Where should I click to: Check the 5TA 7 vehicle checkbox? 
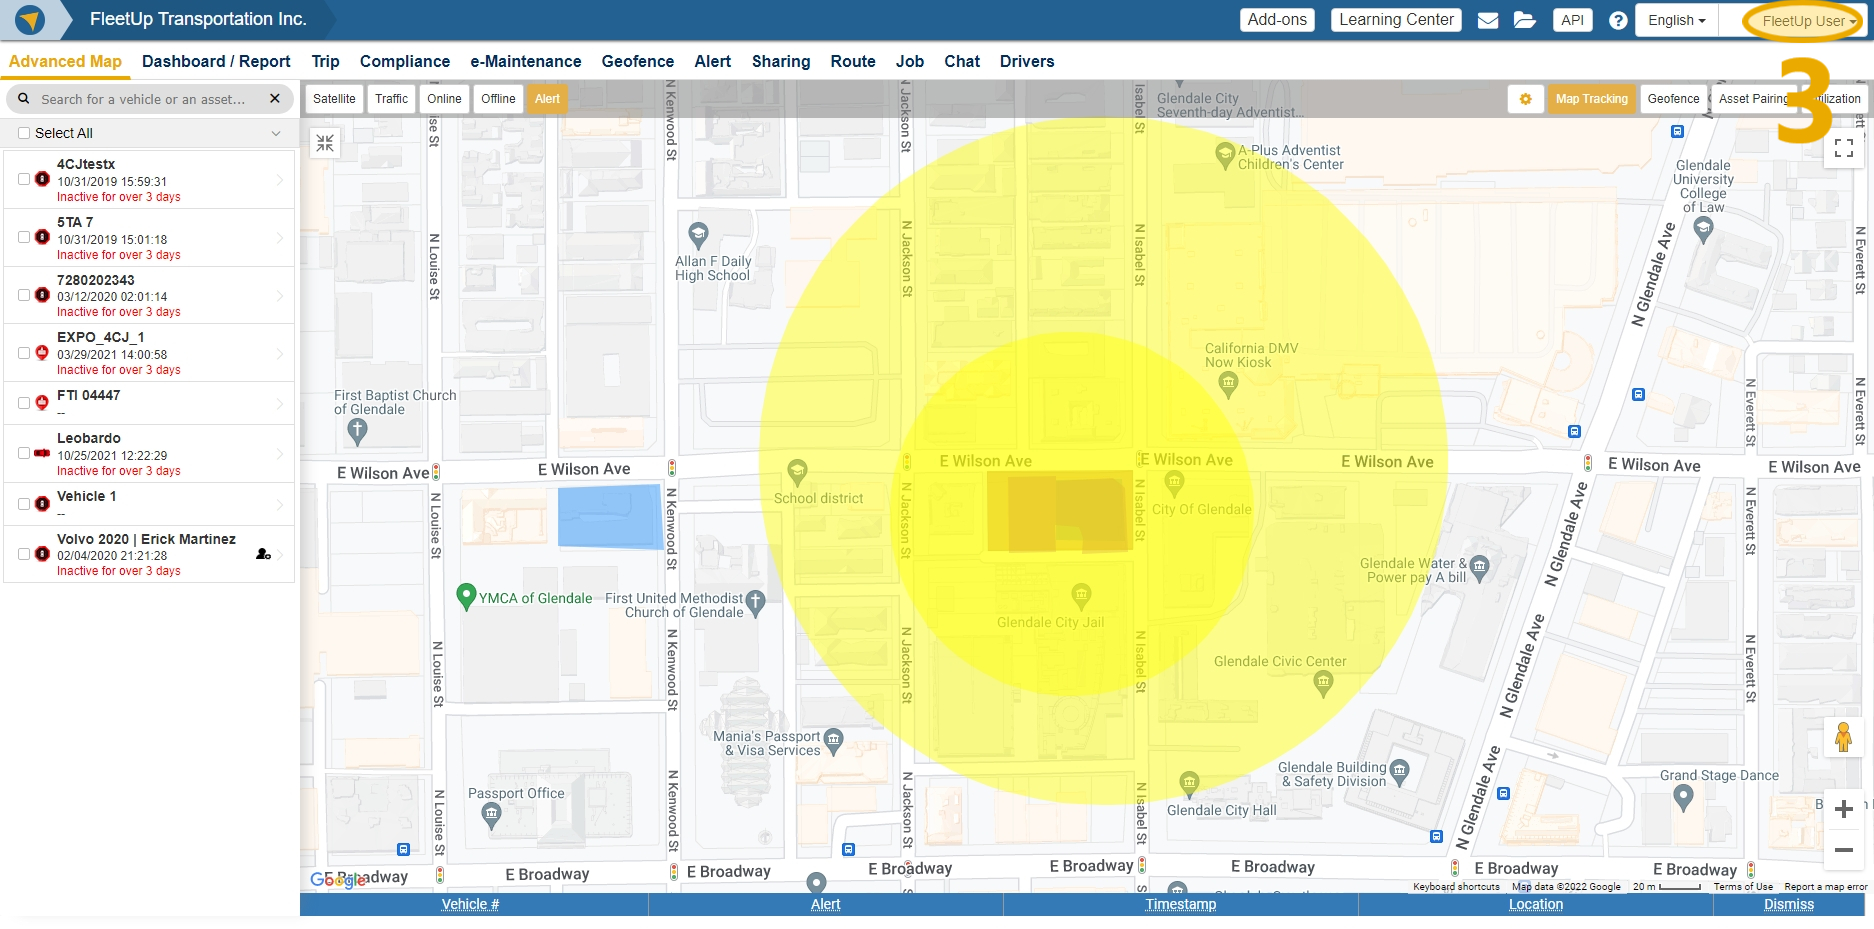pos(24,237)
